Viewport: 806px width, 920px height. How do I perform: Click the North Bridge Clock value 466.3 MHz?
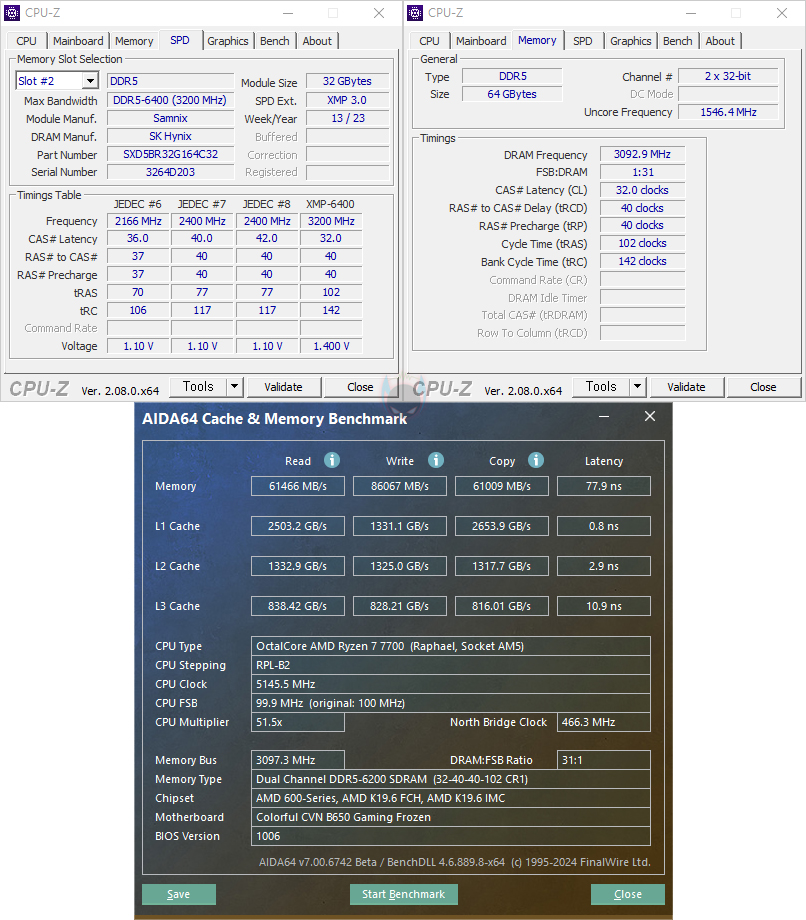[604, 722]
